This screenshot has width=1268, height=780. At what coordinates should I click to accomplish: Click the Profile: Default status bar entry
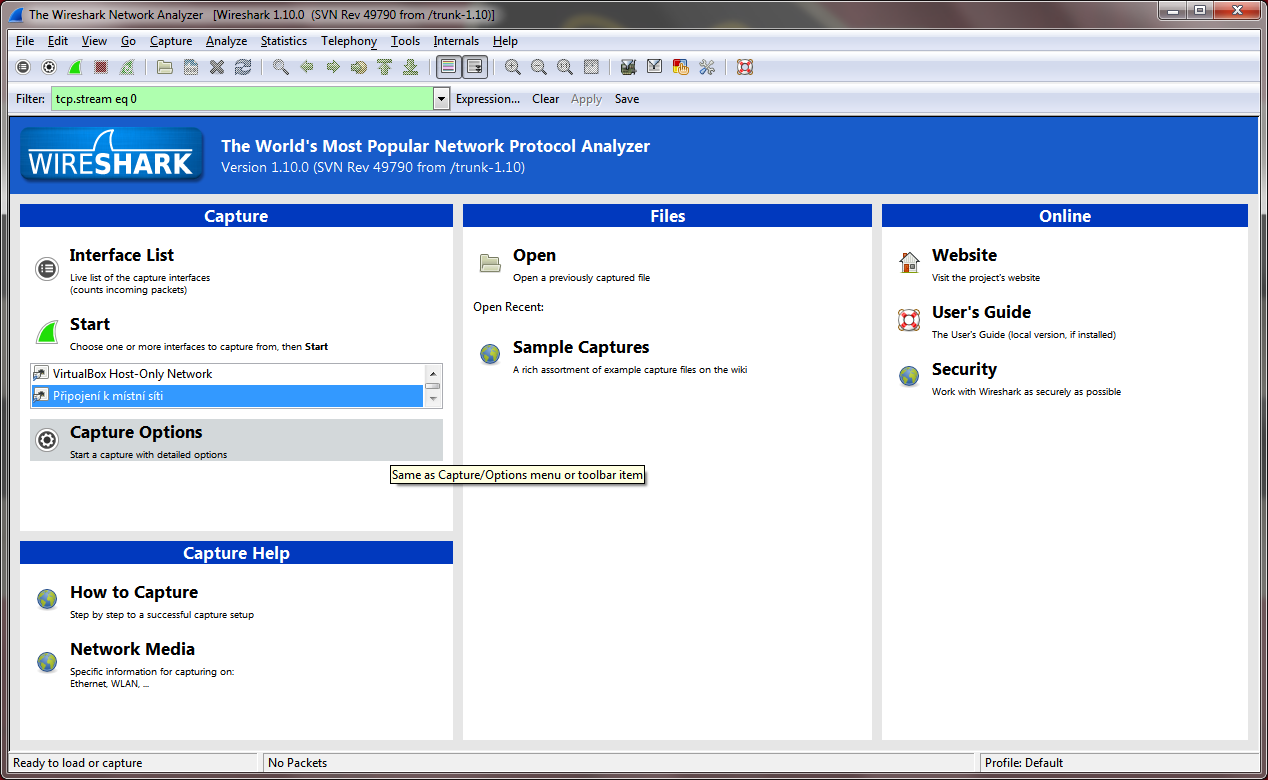[1024, 763]
